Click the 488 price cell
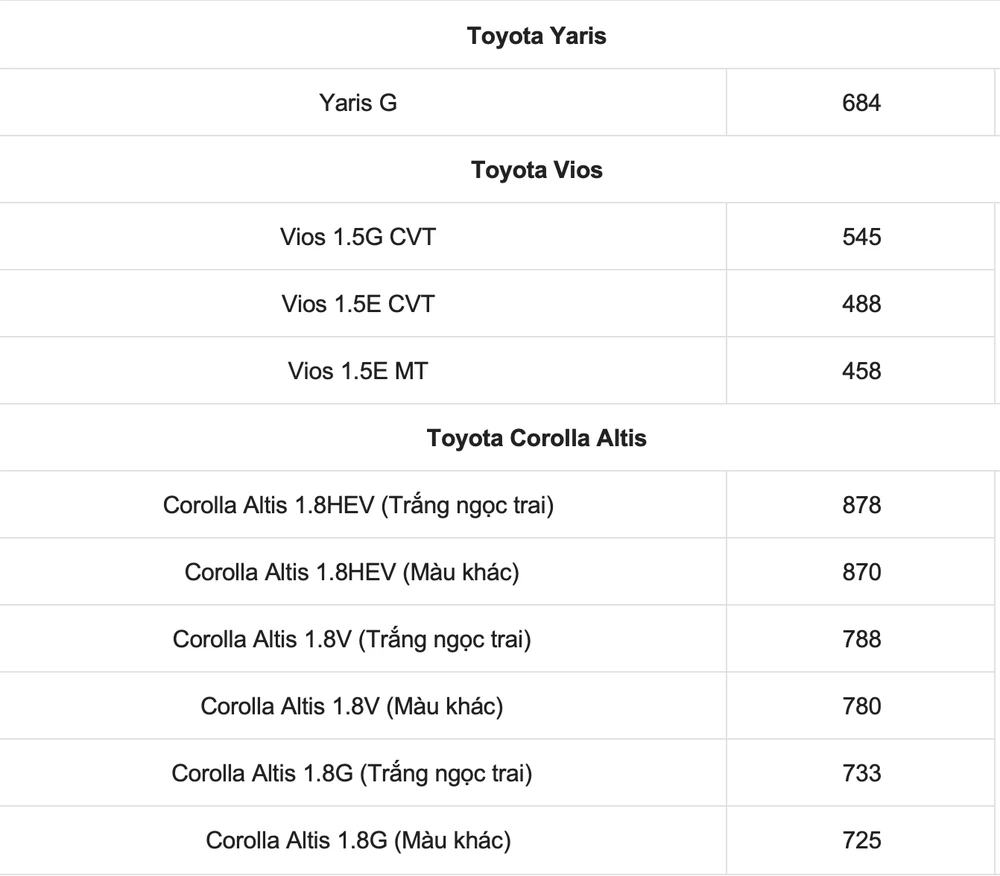1000x876 pixels. click(861, 304)
